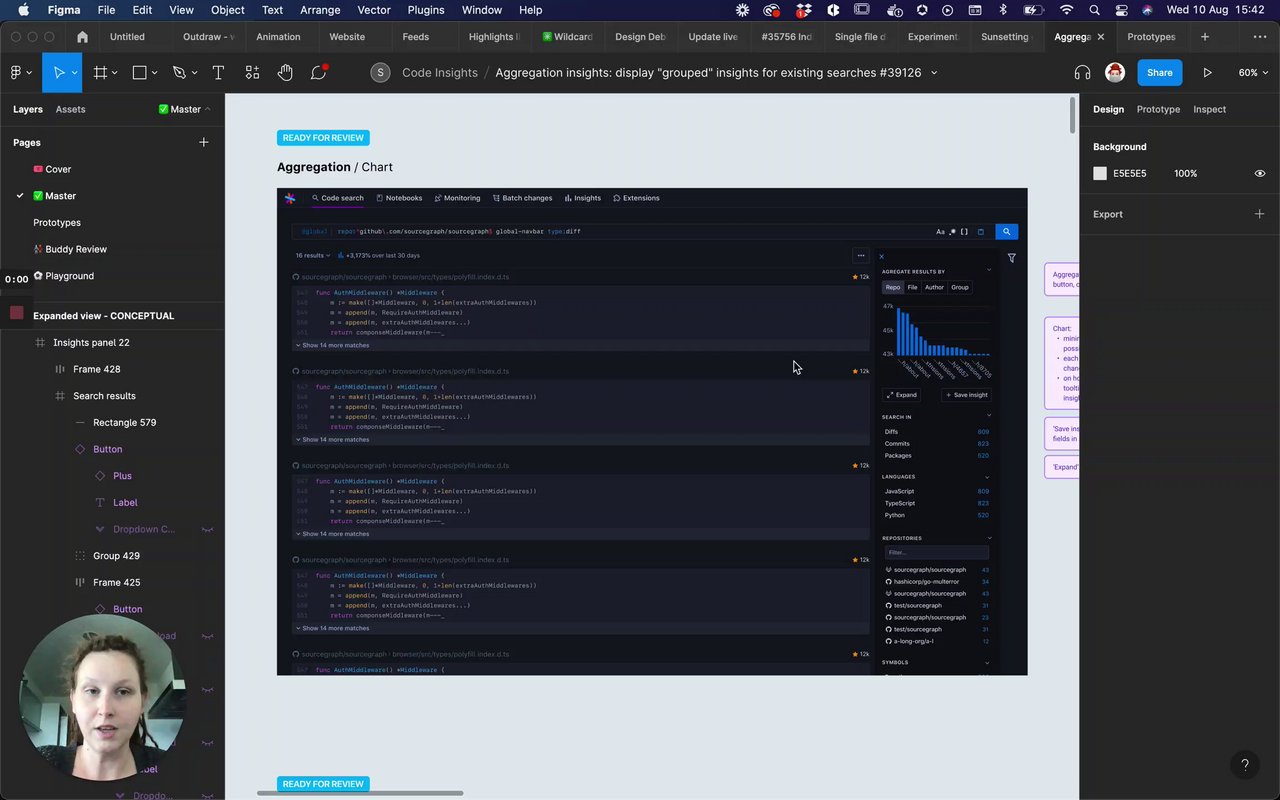Click the three-dot menu above search results

click(861, 256)
